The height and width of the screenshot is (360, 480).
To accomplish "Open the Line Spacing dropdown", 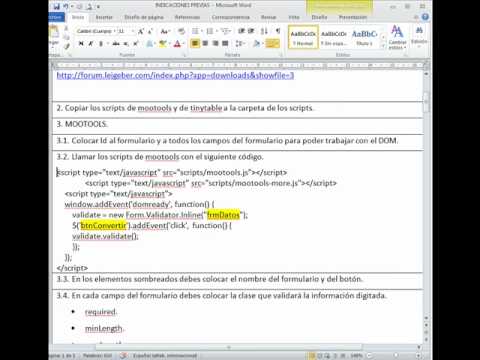I will click(240, 43).
